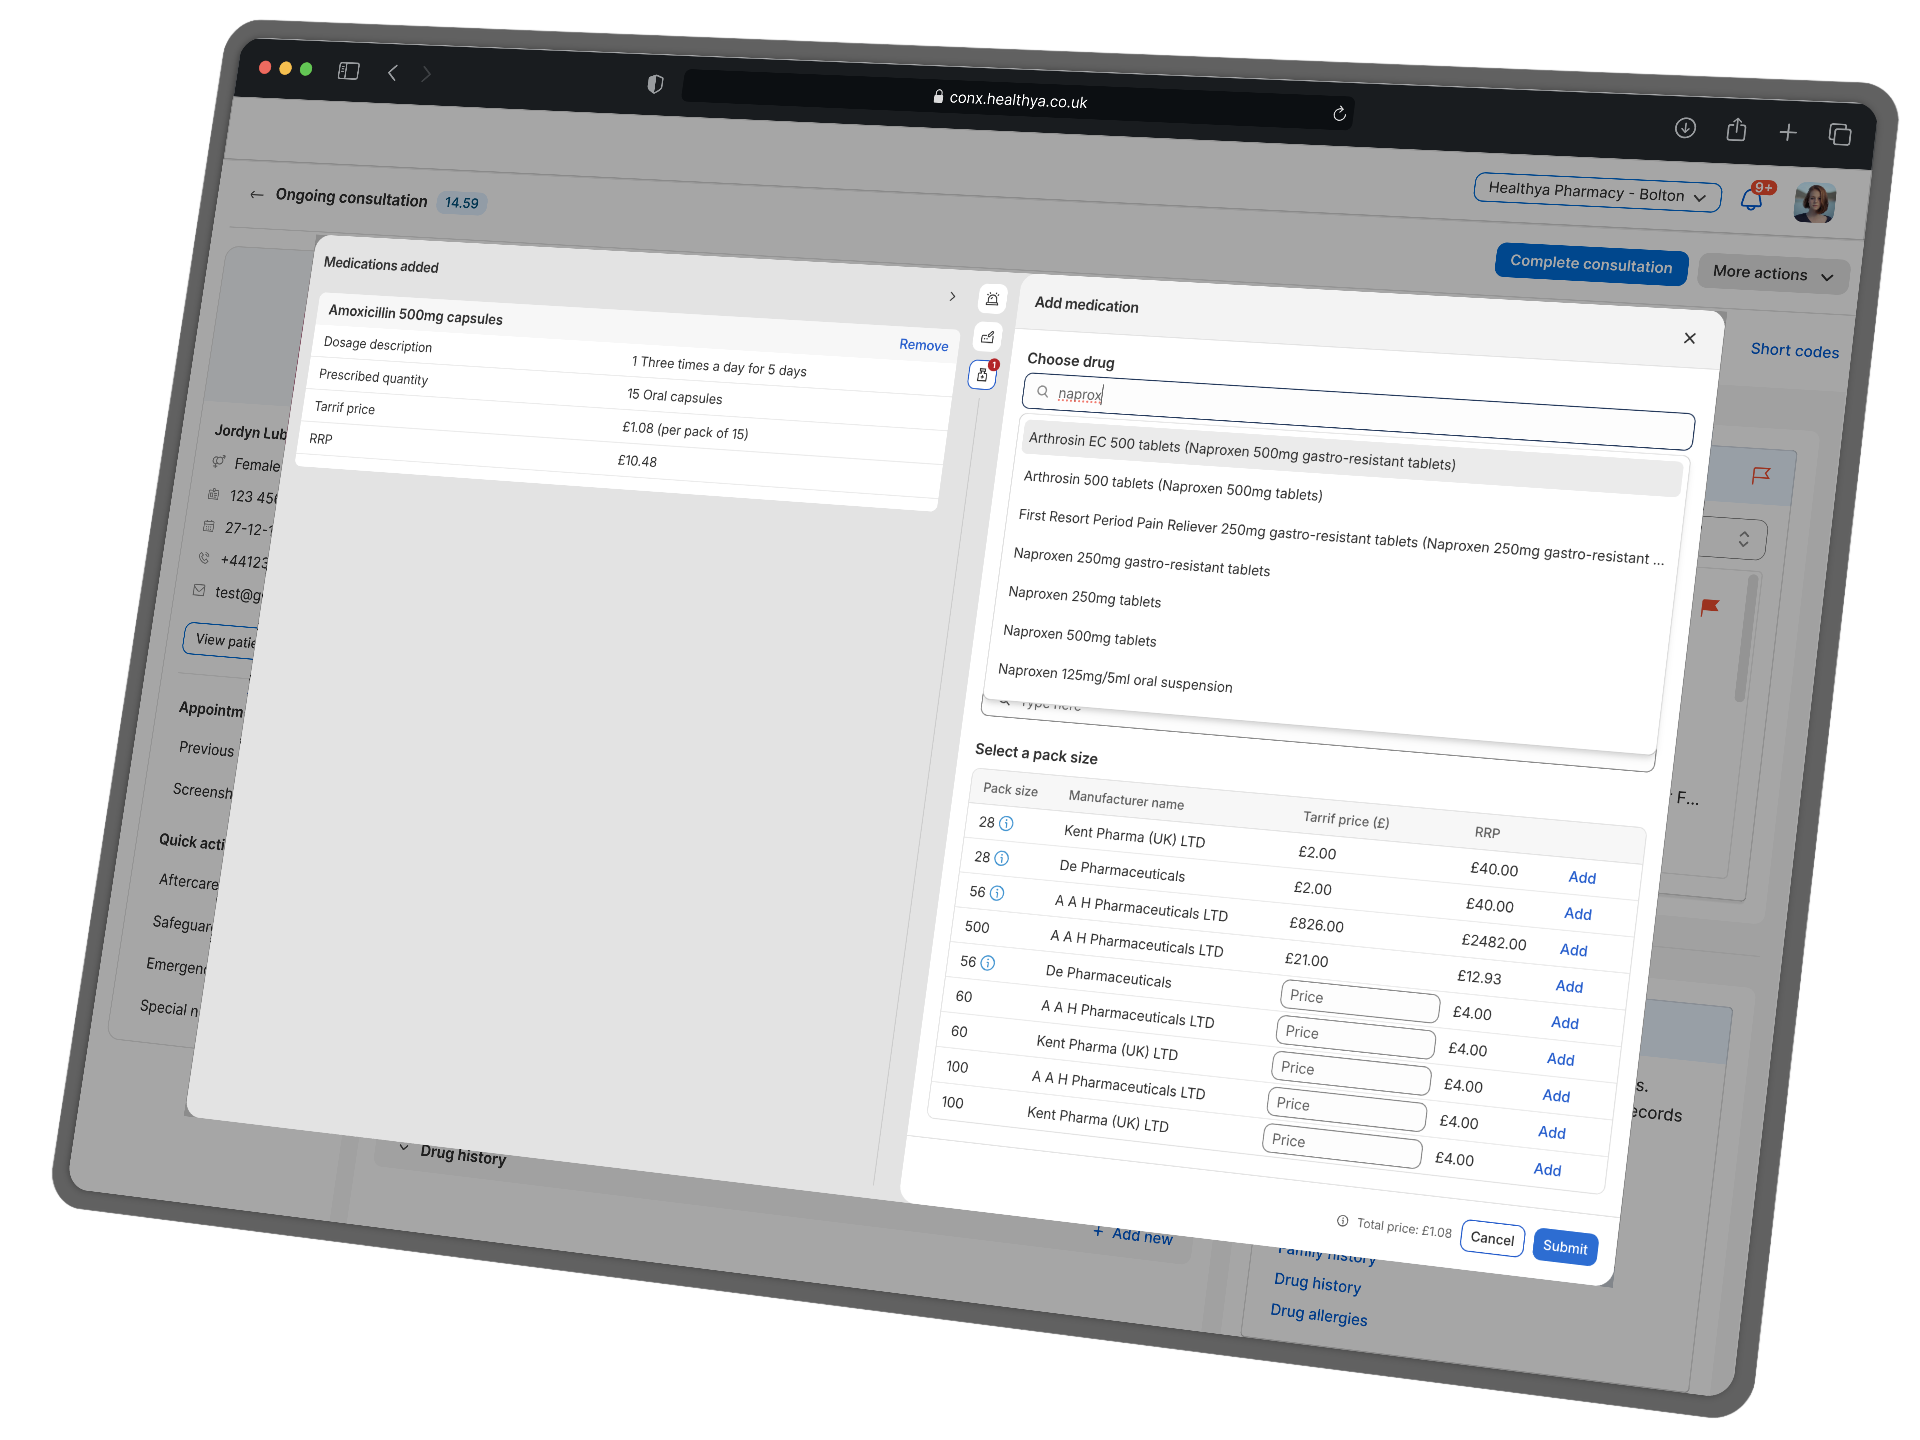Viewport: 1920px width, 1440px height.
Task: Focus the Choose drug search field
Action: point(1358,410)
